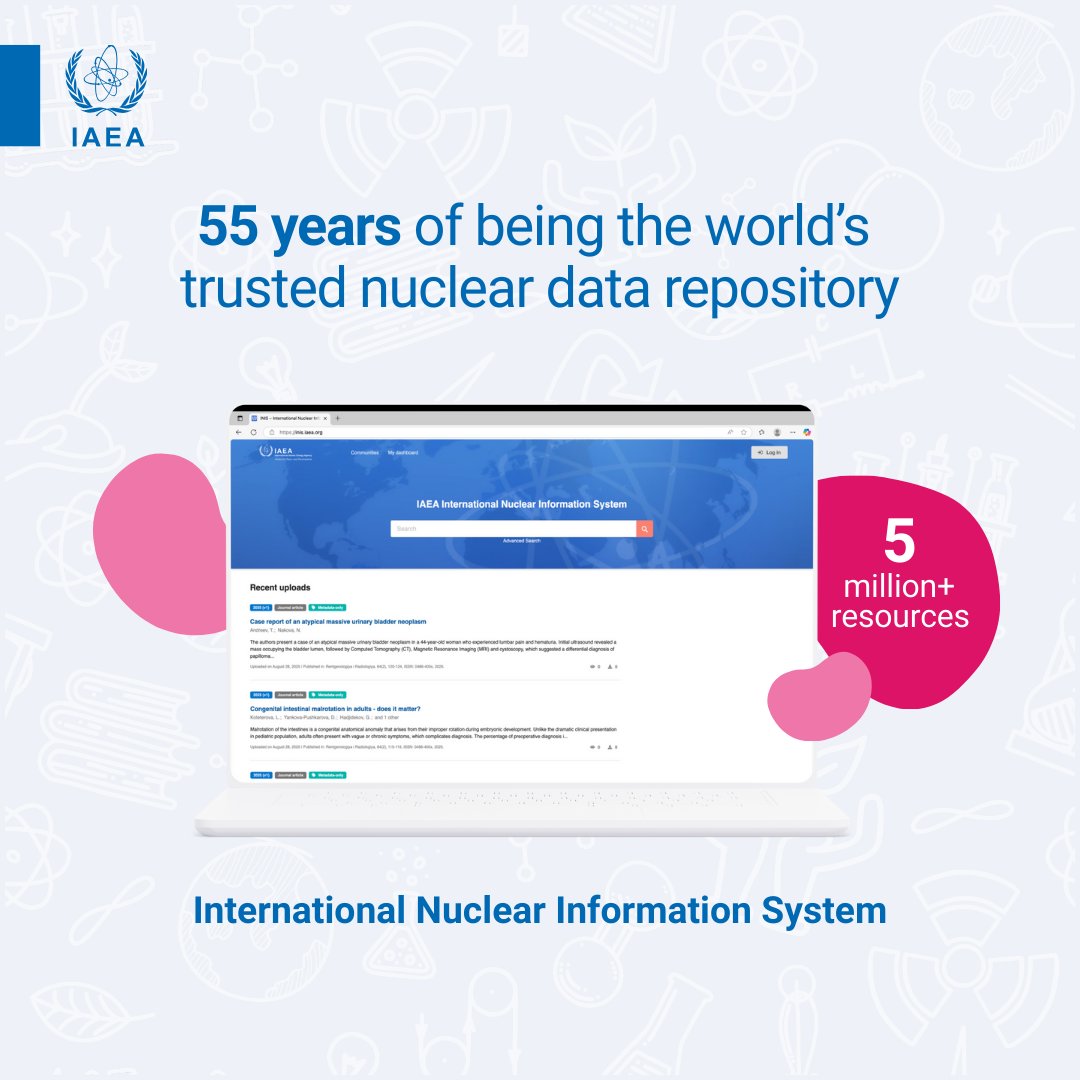
Task: Click the IAEA logo at top of graphic
Action: click(x=106, y=96)
